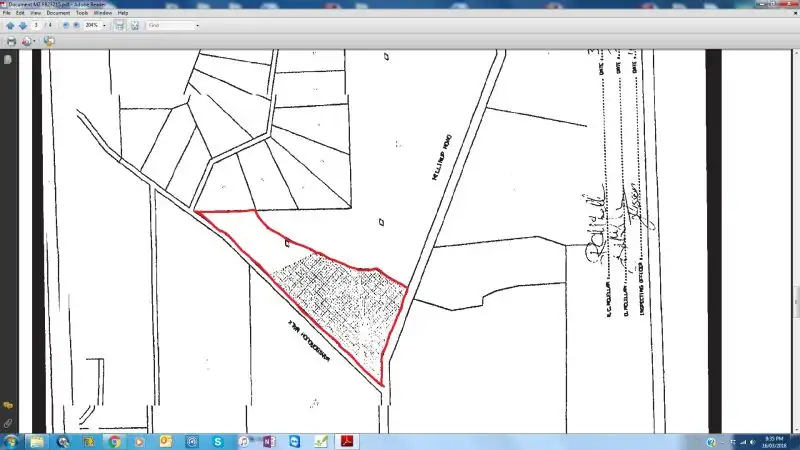Go to previous page using up arrow
Viewport: 800px width, 450px height.
pos(9,24)
